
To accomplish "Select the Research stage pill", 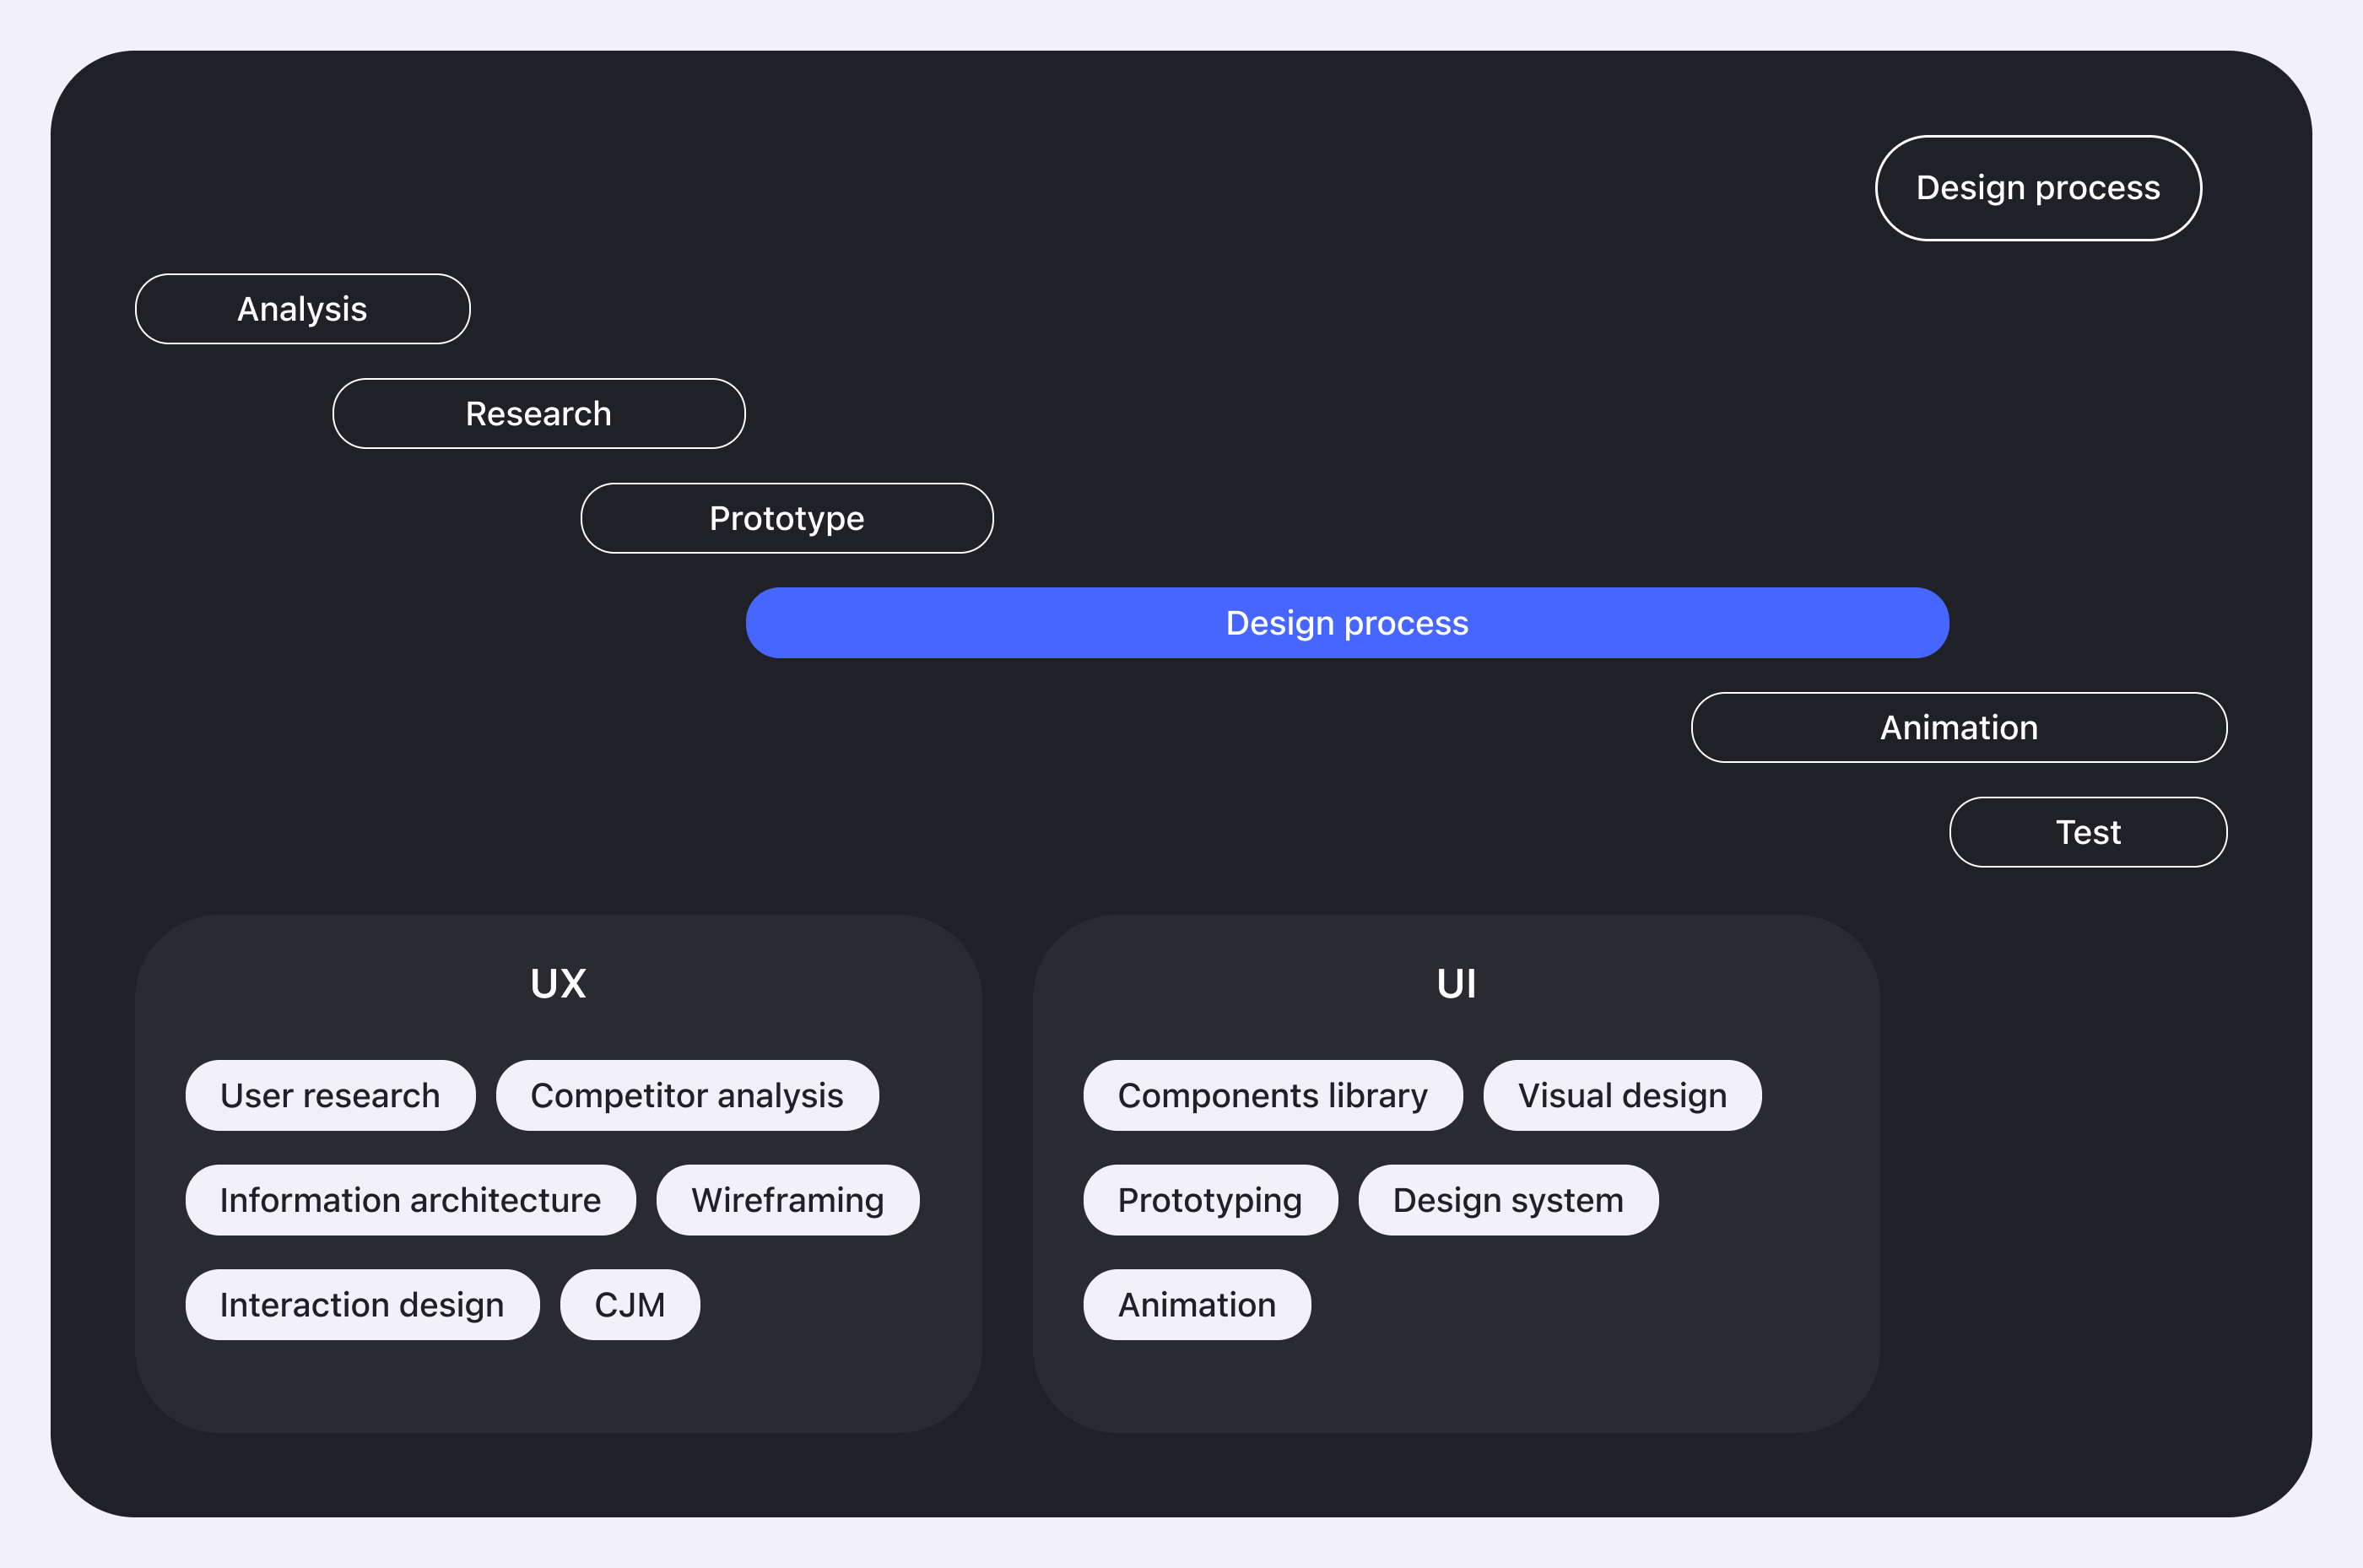I will pyautogui.click(x=538, y=414).
